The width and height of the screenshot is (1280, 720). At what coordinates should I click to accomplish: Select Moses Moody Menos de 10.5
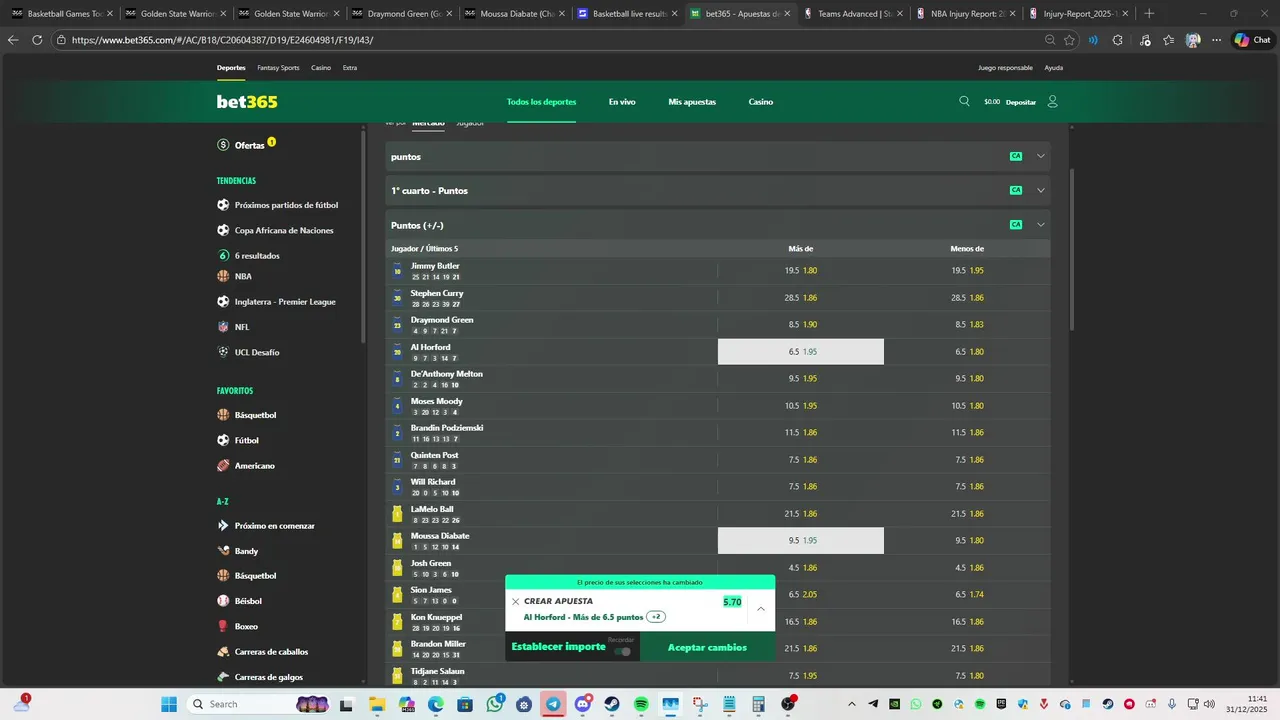(x=967, y=406)
